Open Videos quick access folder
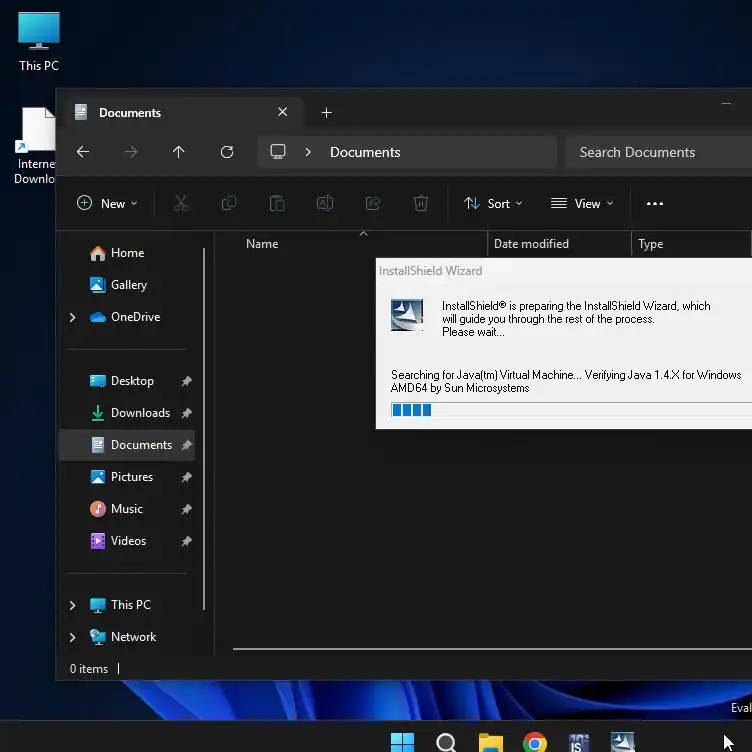Image resolution: width=752 pixels, height=752 pixels. coord(128,541)
